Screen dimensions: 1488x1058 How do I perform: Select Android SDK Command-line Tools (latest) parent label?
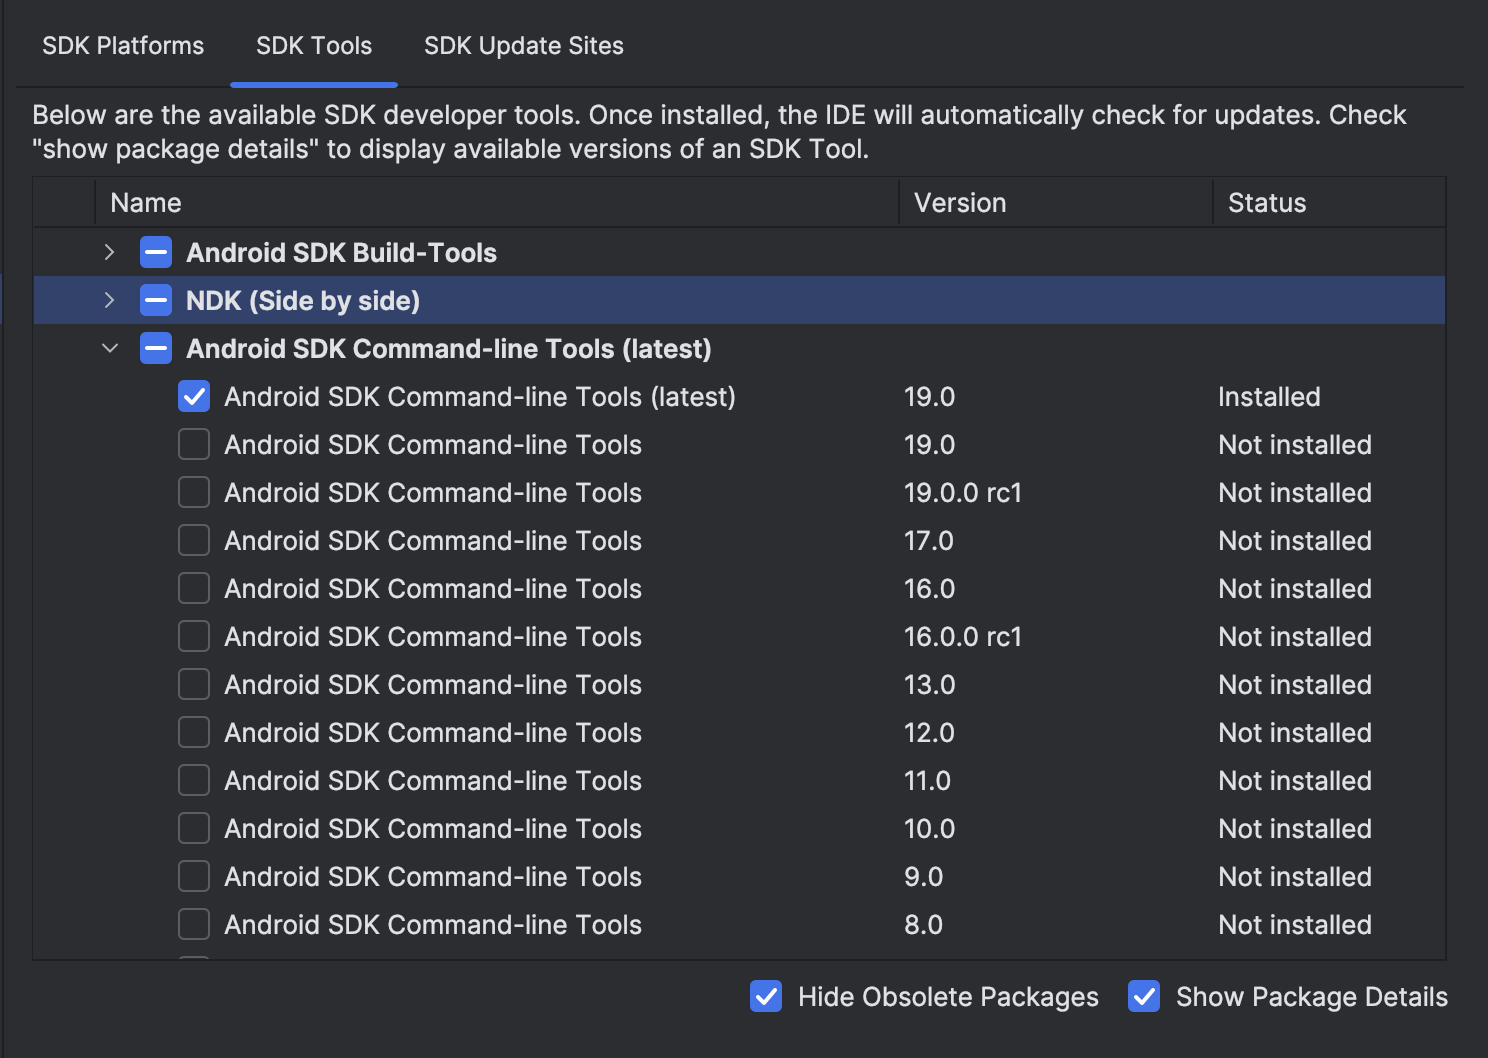pos(449,349)
